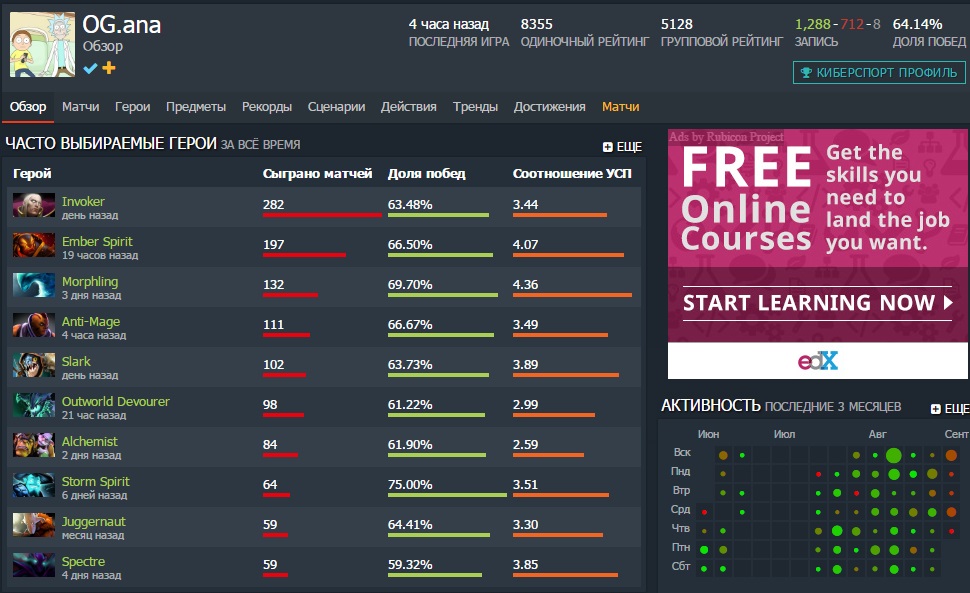Click the 1,288-712-8 record value

click(x=838, y=24)
